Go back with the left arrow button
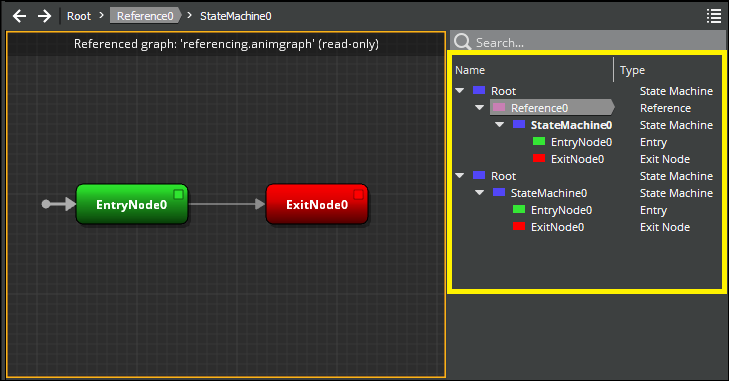Viewport: 729px width, 381px height. point(19,16)
